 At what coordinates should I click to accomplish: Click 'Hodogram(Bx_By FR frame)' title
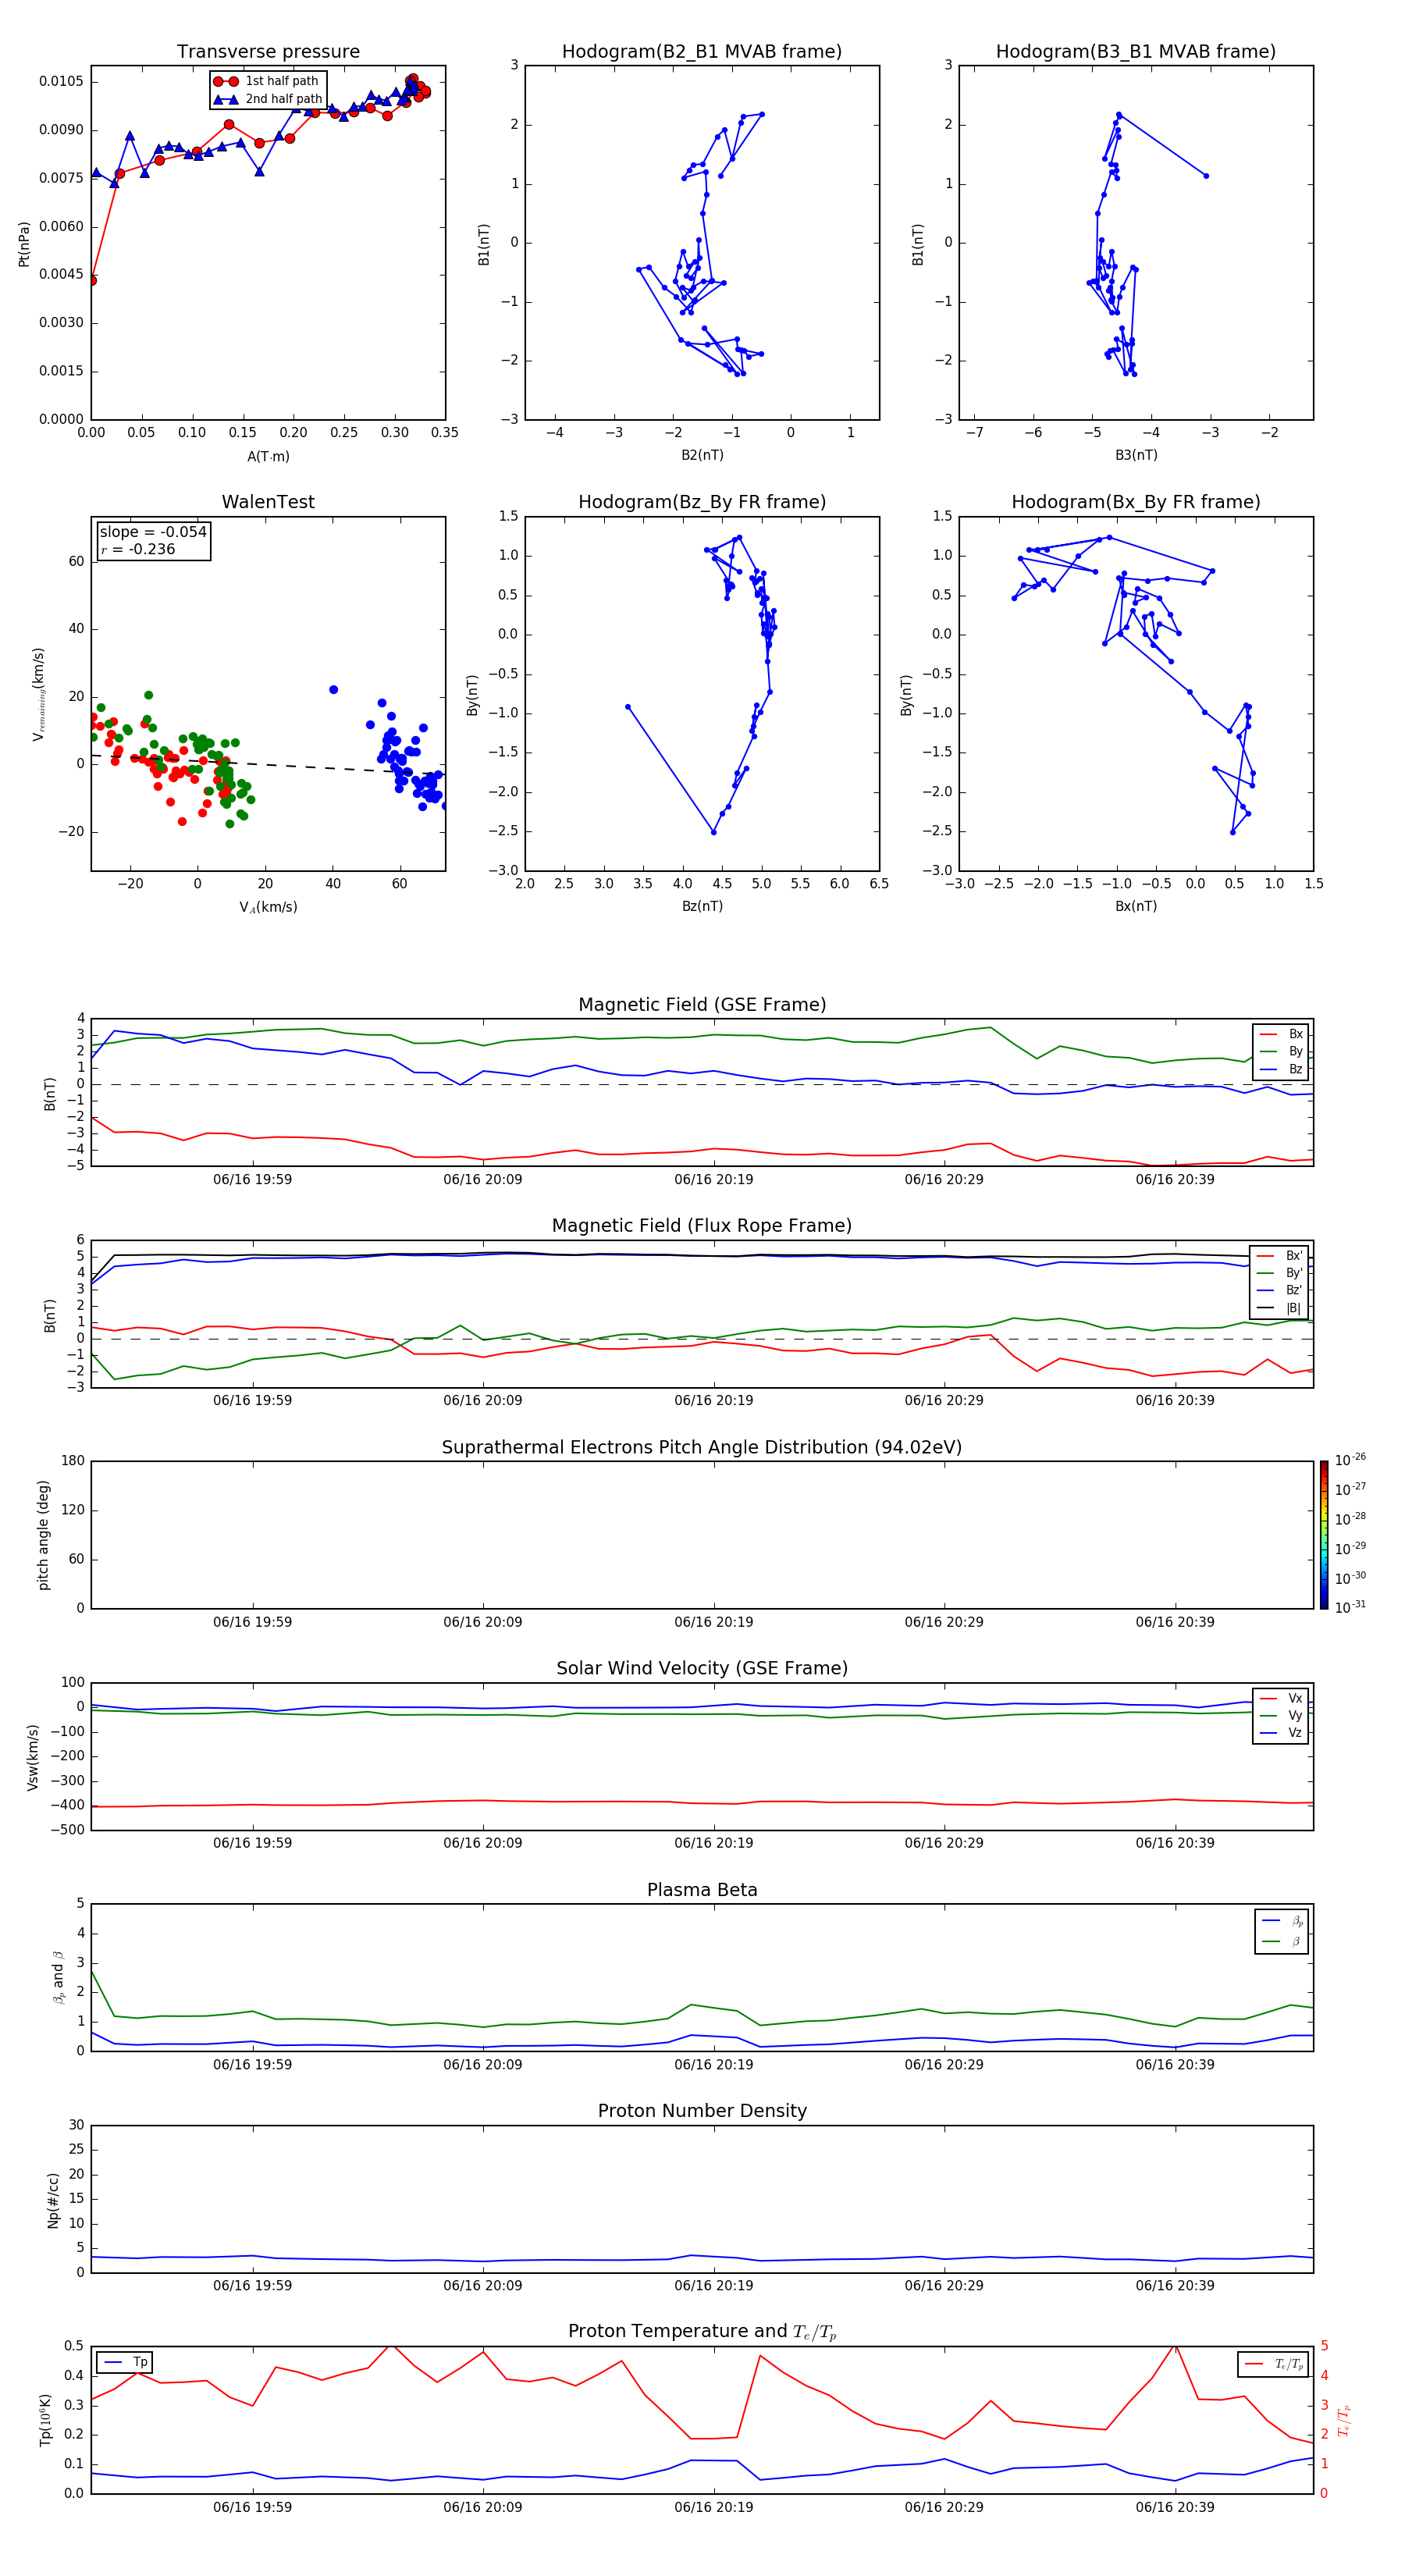1136,502
